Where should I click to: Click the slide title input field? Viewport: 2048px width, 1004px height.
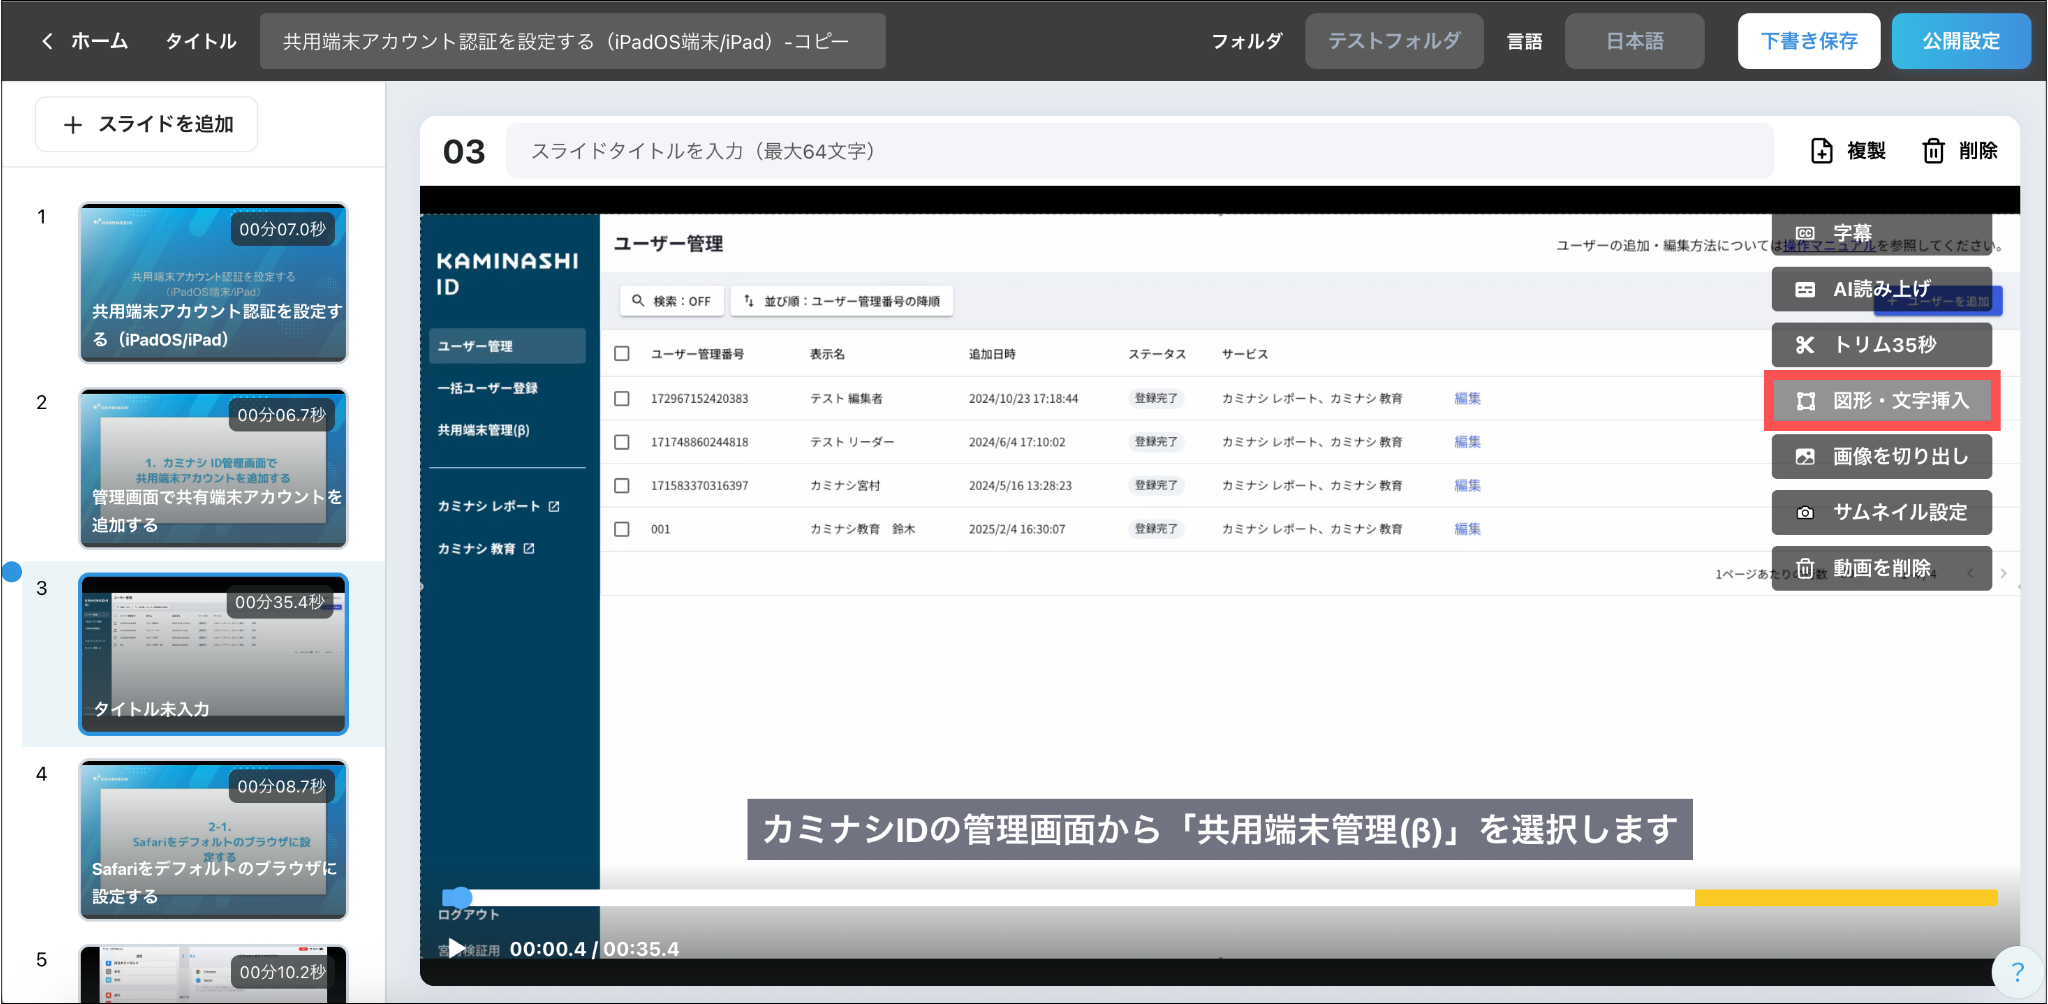(1139, 151)
